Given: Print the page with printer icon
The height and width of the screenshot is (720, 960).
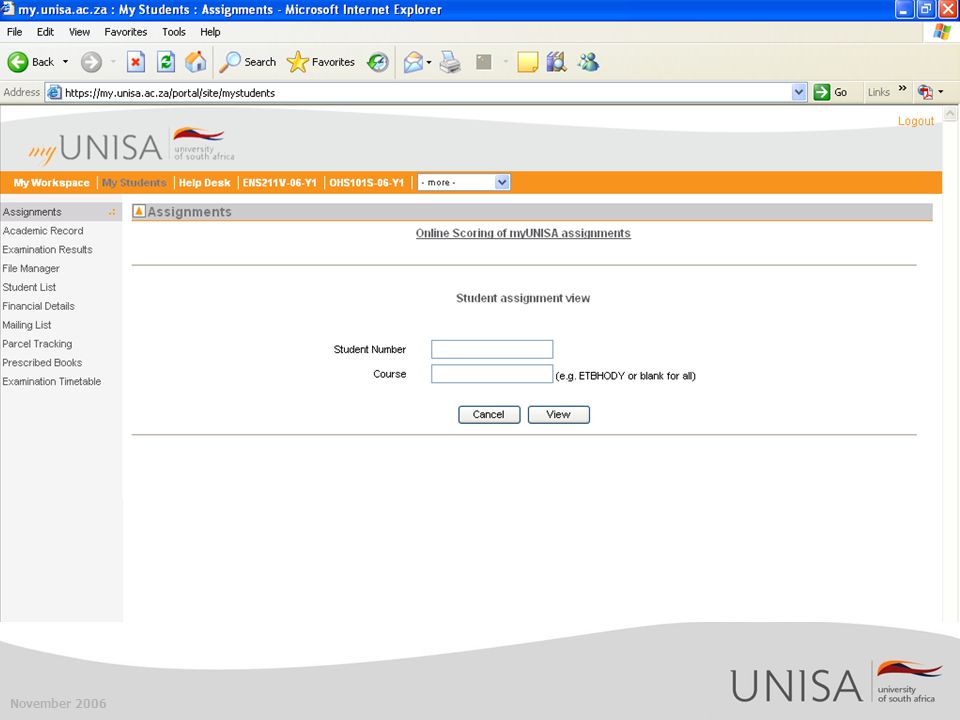Looking at the screenshot, I should coord(451,62).
